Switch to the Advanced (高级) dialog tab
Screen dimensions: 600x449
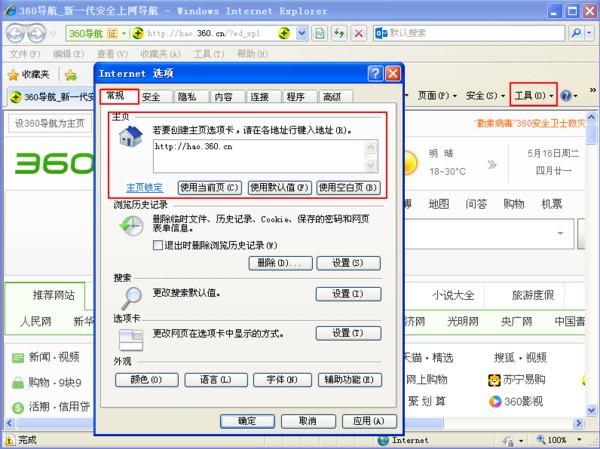tap(331, 97)
